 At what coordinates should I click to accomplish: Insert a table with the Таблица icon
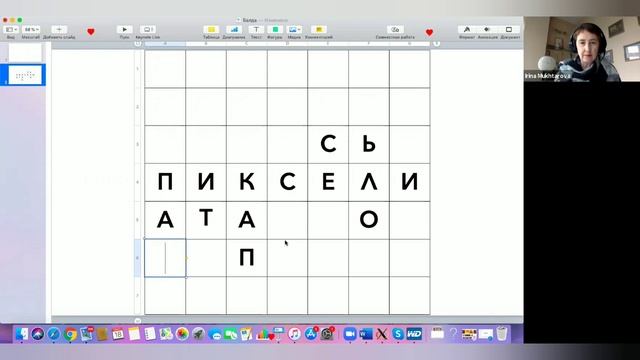(211, 29)
